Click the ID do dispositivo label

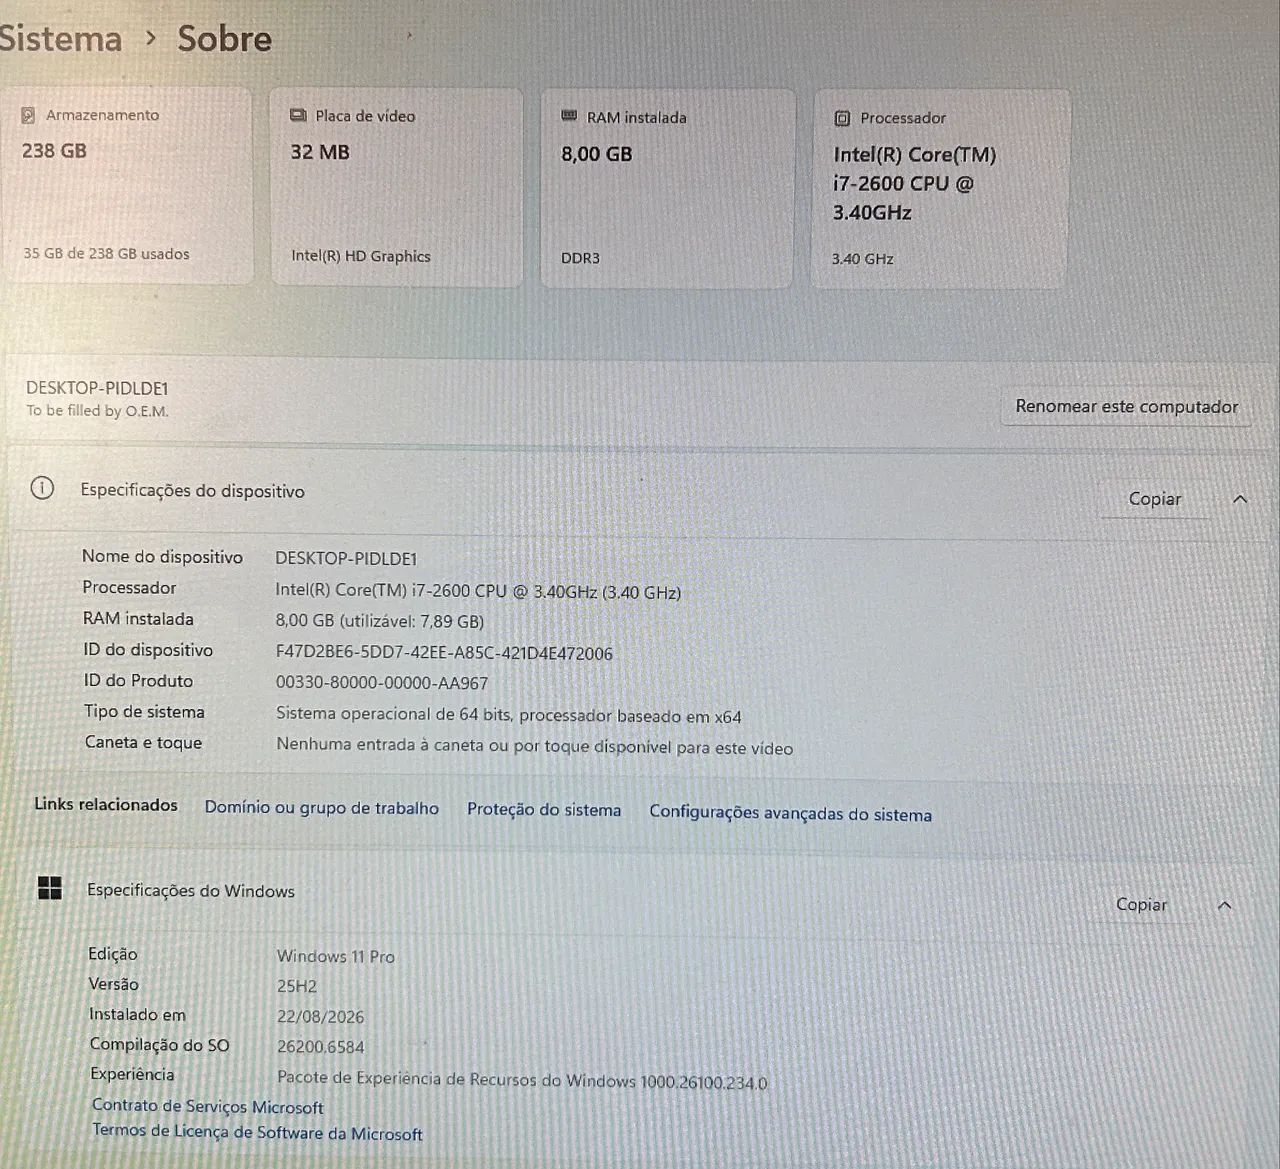(148, 650)
